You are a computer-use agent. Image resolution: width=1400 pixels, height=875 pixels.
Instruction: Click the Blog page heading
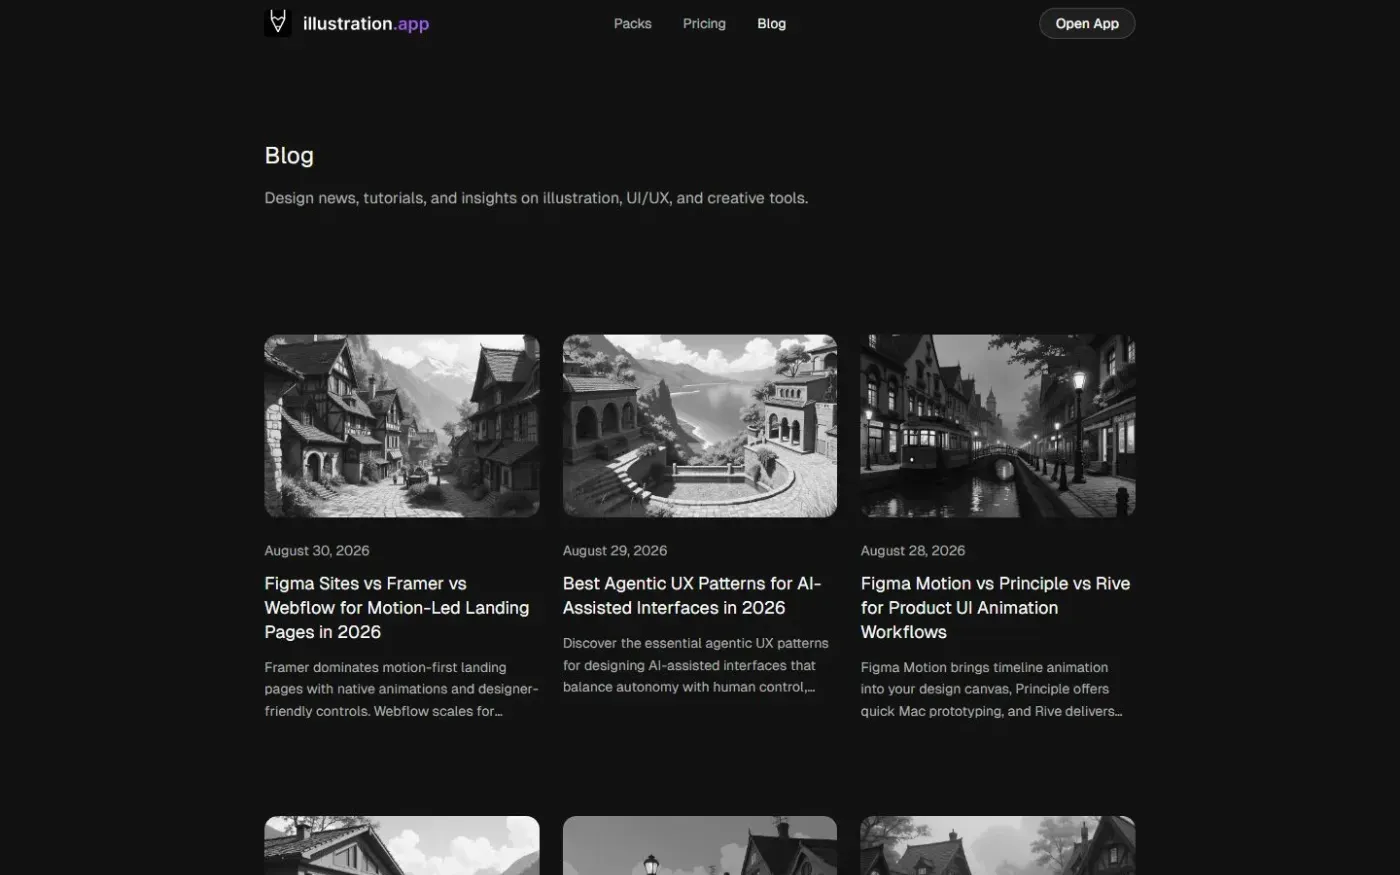pyautogui.click(x=289, y=155)
